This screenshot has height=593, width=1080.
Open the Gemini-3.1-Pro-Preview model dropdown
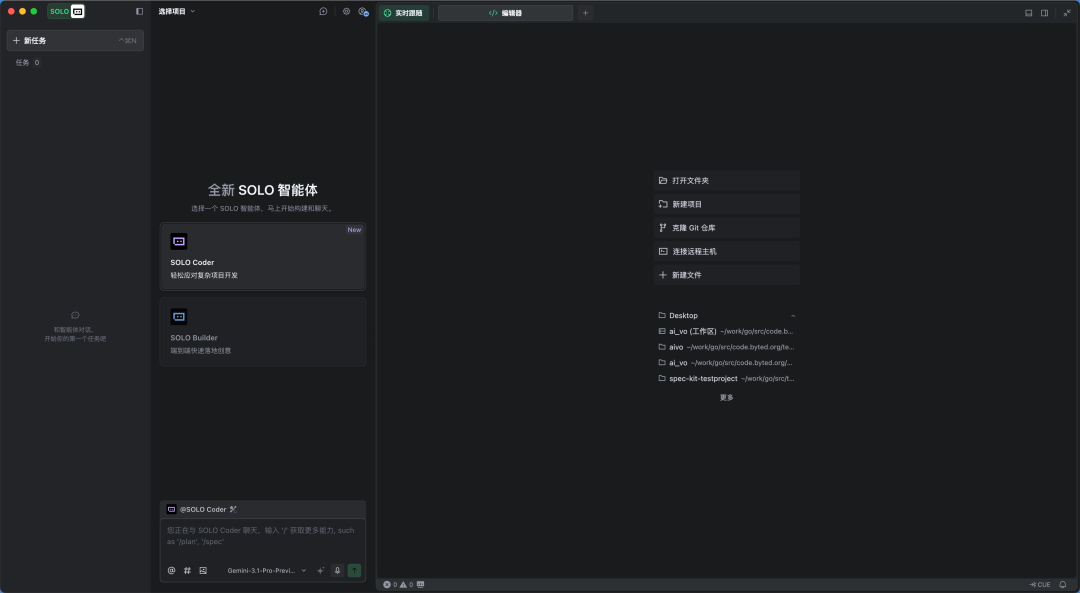tap(267, 570)
